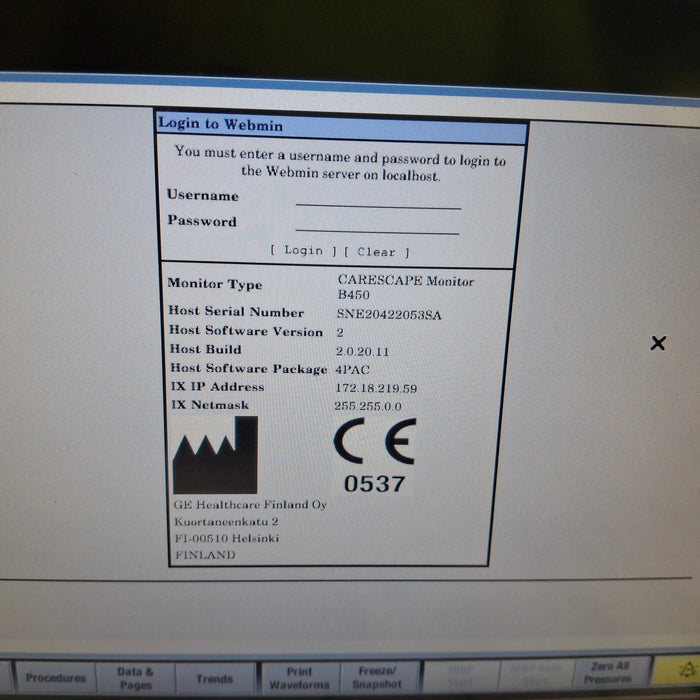Click the CE 0537 mark

pyautogui.click(x=375, y=455)
